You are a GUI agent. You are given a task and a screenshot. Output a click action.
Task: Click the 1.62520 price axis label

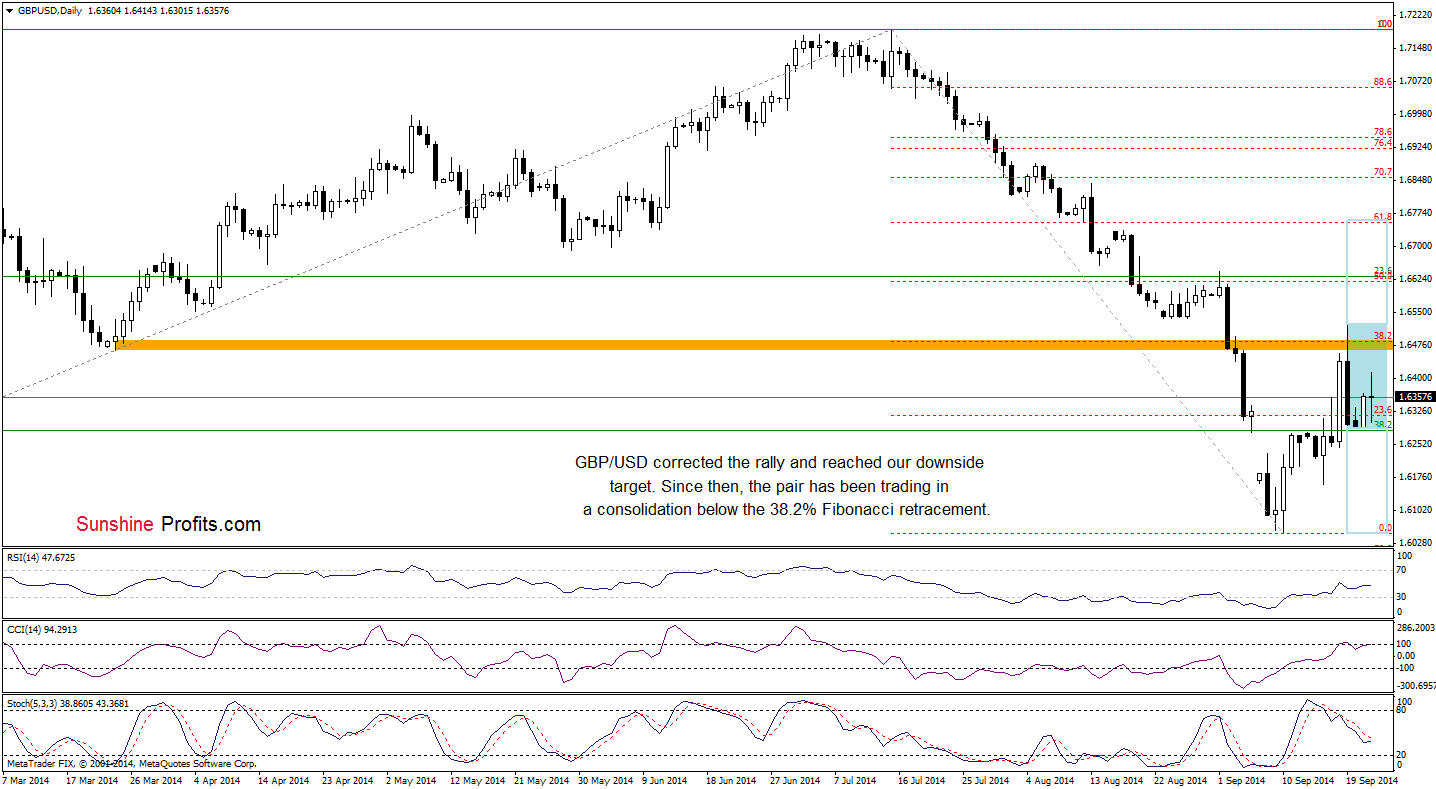click(x=1414, y=444)
